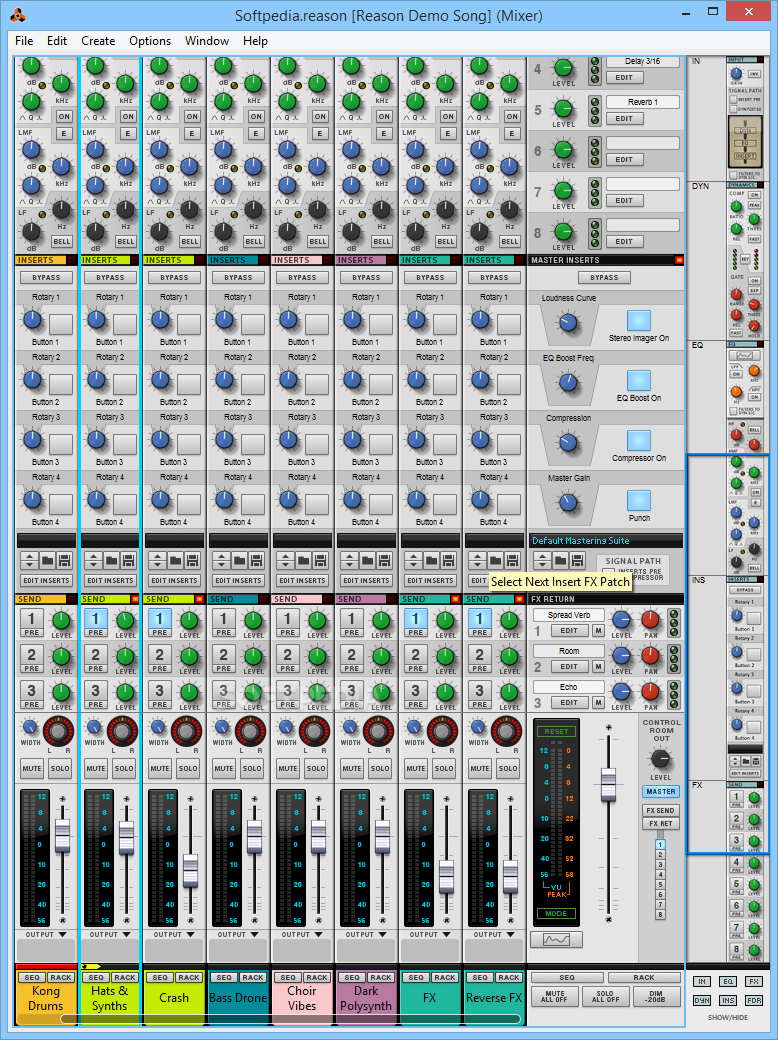Screen dimensions: 778x1040
Task: Open patch browser folder in Kong Drums inserts
Action: (47, 560)
